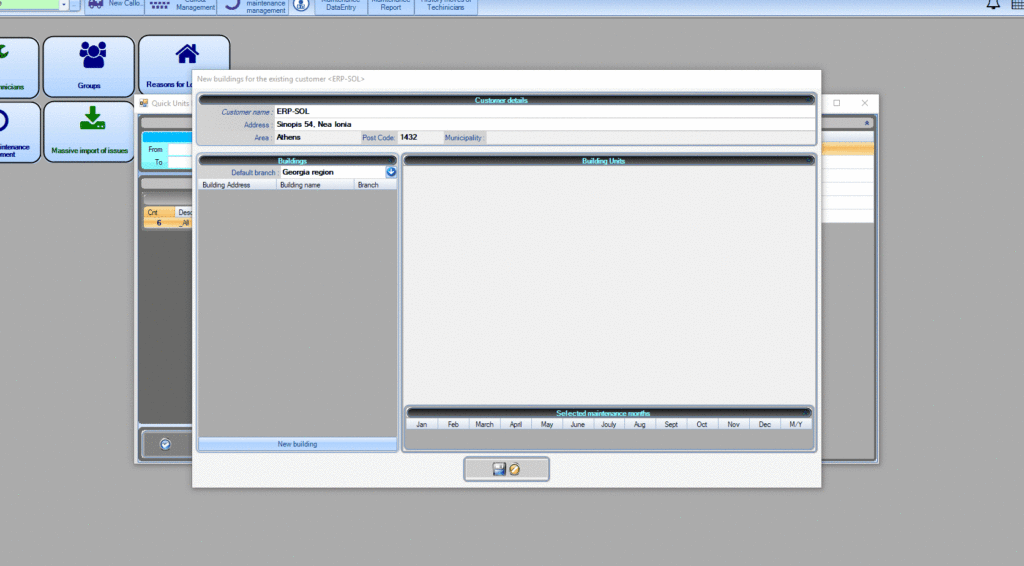This screenshot has width=1024, height=566.
Task: Open the Groups tile
Action: pos(94,67)
